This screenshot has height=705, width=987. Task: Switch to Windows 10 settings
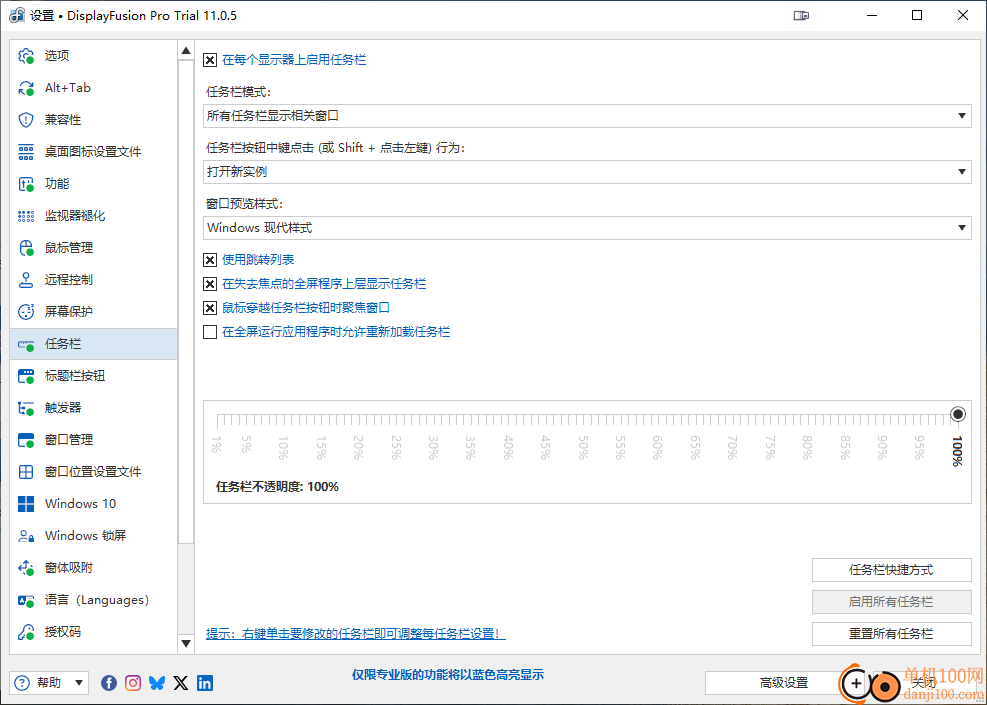pyautogui.click(x=94, y=504)
